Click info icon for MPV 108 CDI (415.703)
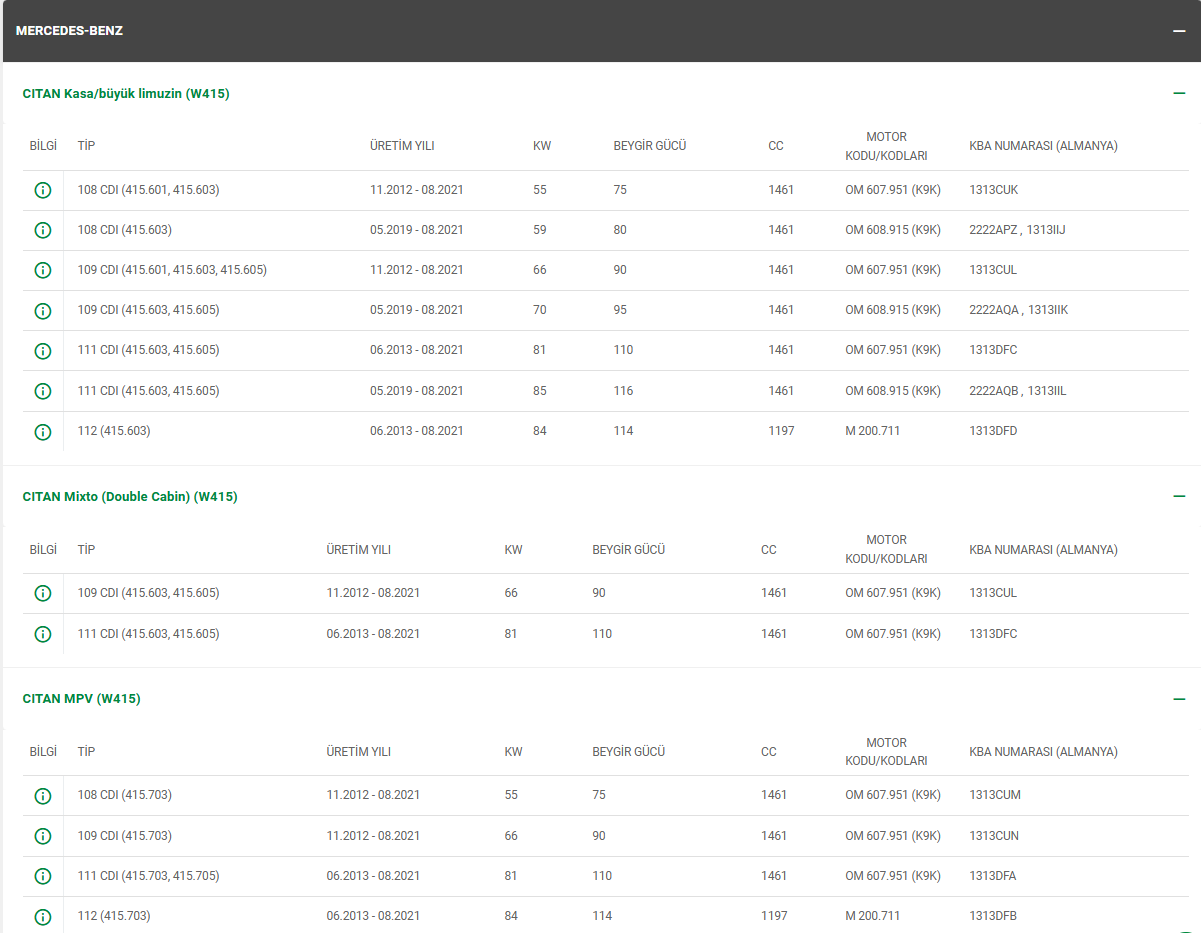1201x933 pixels. 42,795
